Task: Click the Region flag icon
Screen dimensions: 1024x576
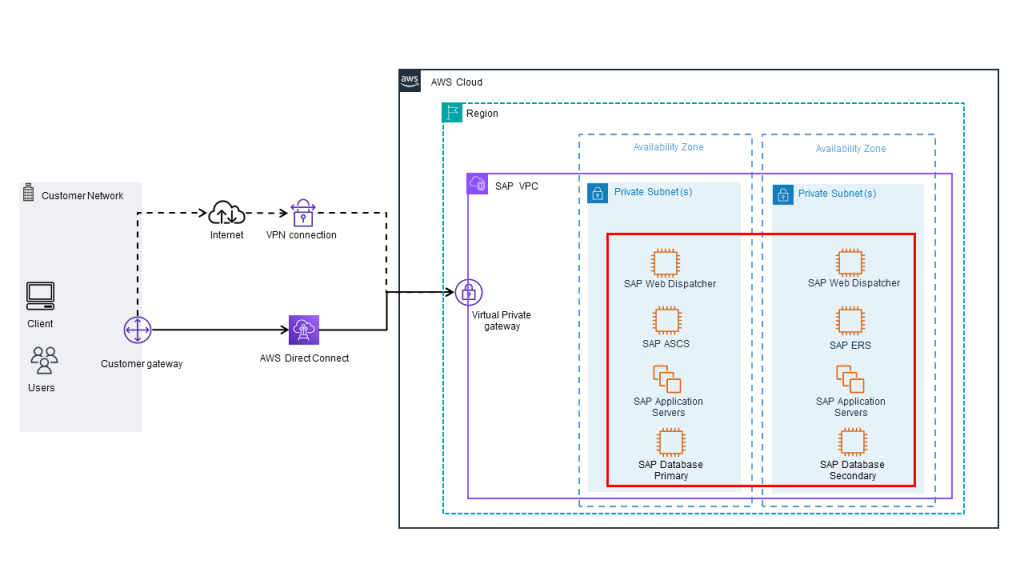Action: coord(451,112)
